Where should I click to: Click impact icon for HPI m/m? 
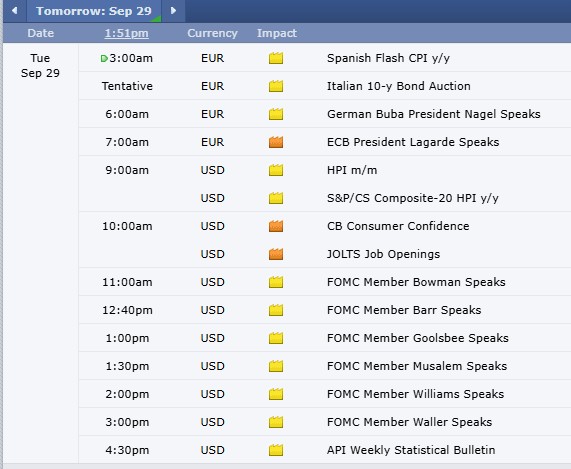click(x=276, y=170)
